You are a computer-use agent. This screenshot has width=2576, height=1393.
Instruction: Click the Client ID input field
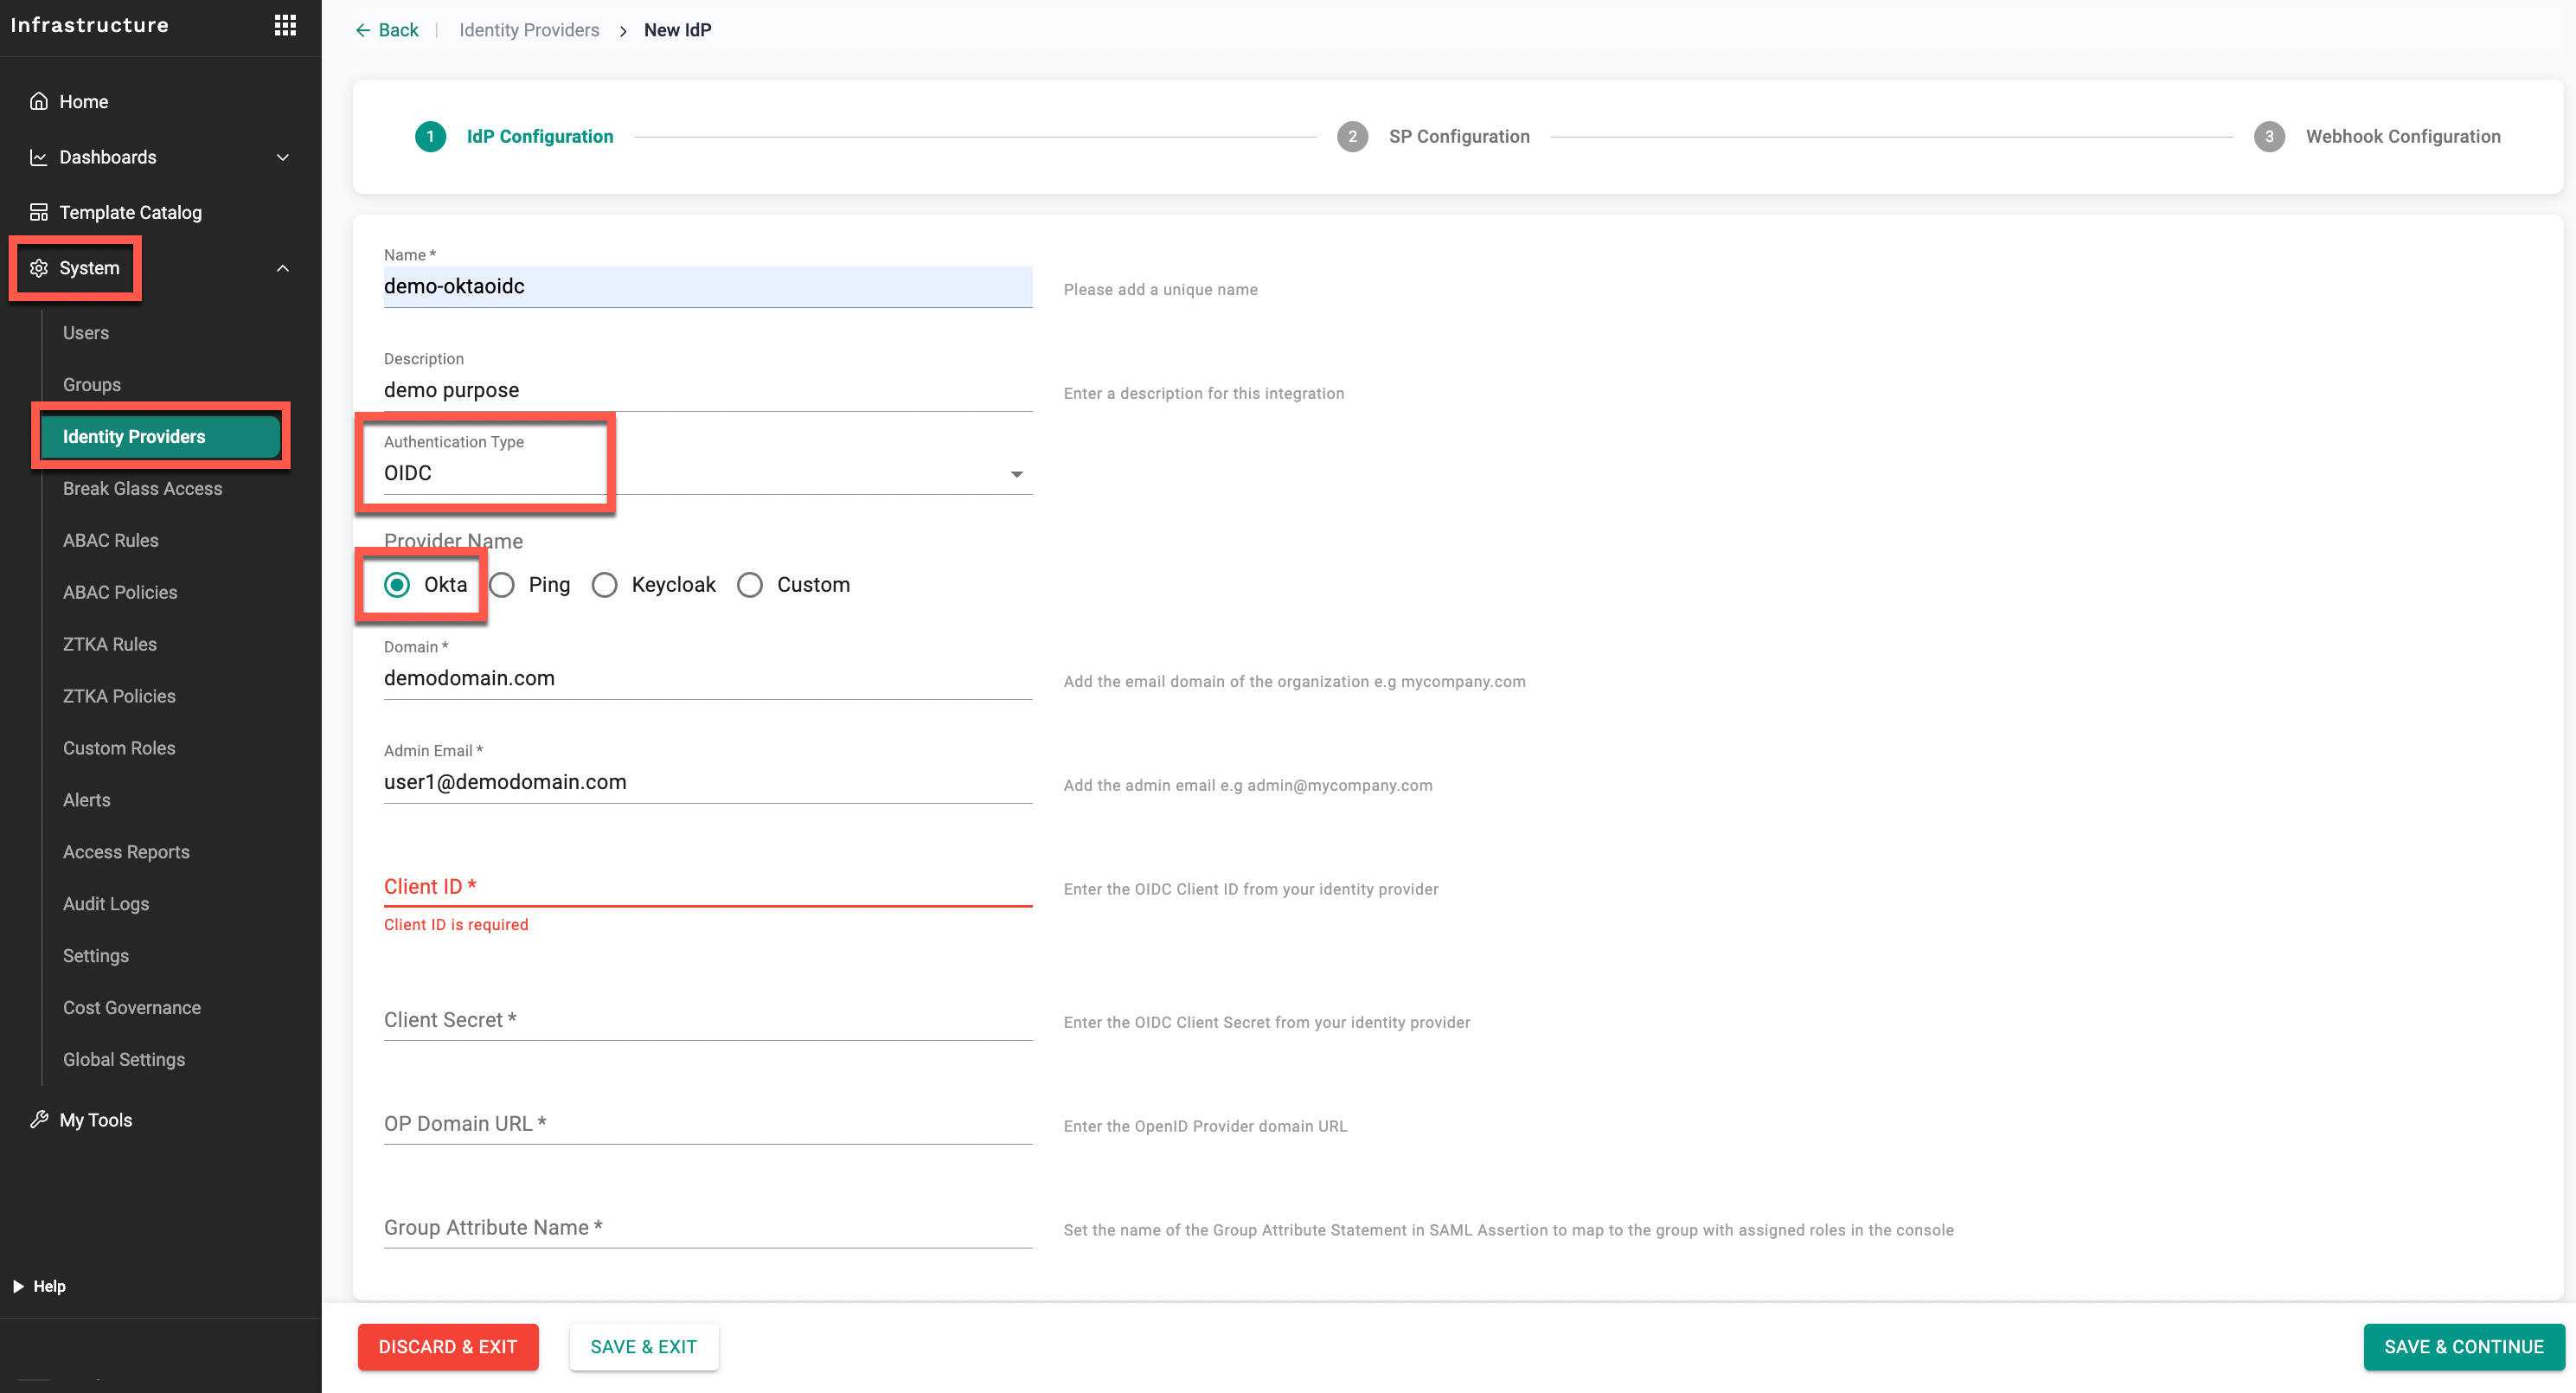tap(707, 887)
